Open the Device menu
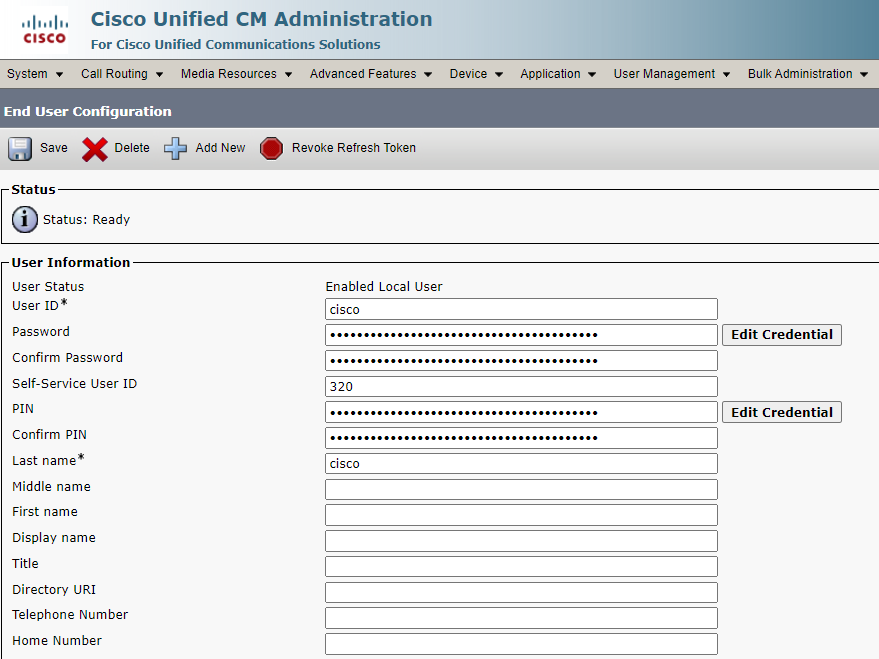This screenshot has width=879, height=659. tap(476, 74)
